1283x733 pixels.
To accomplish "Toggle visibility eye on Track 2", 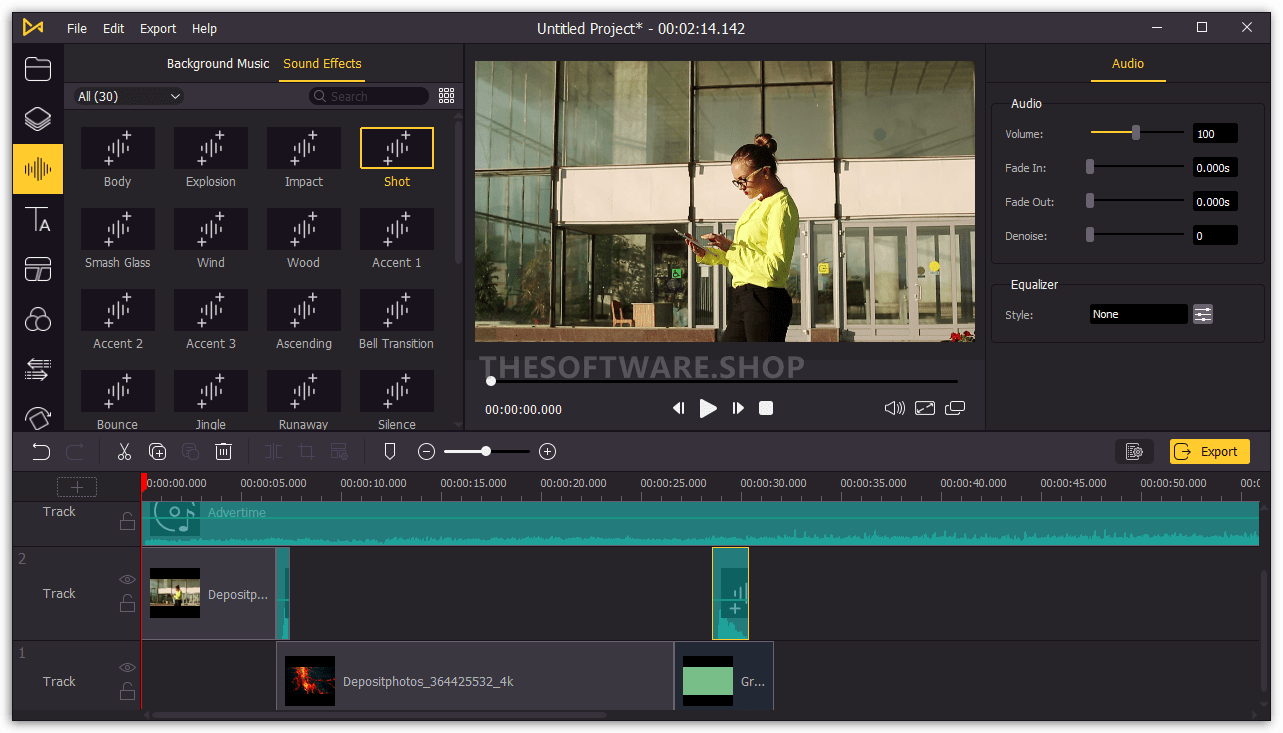I will (127, 580).
